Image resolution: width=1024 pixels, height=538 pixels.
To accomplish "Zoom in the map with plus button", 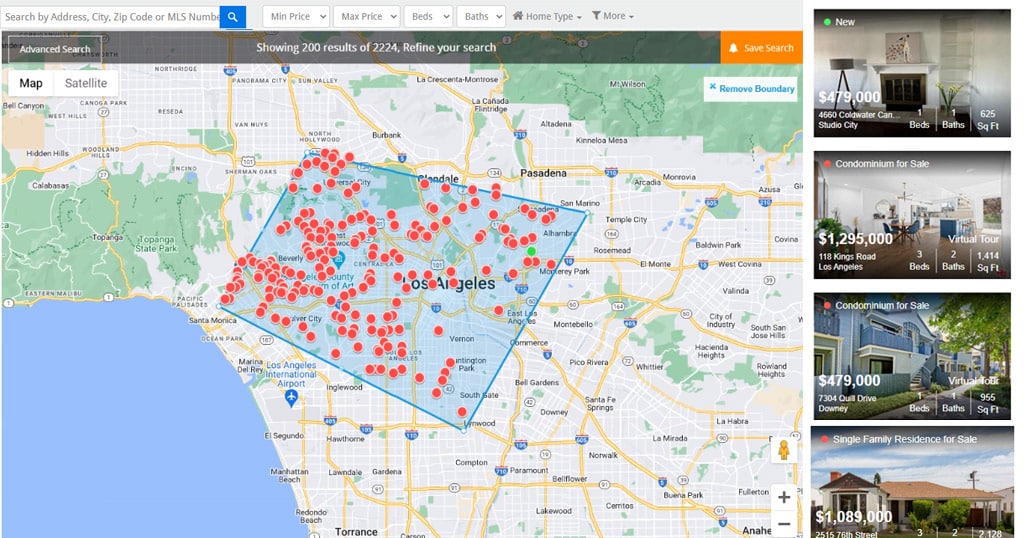I will point(783,497).
